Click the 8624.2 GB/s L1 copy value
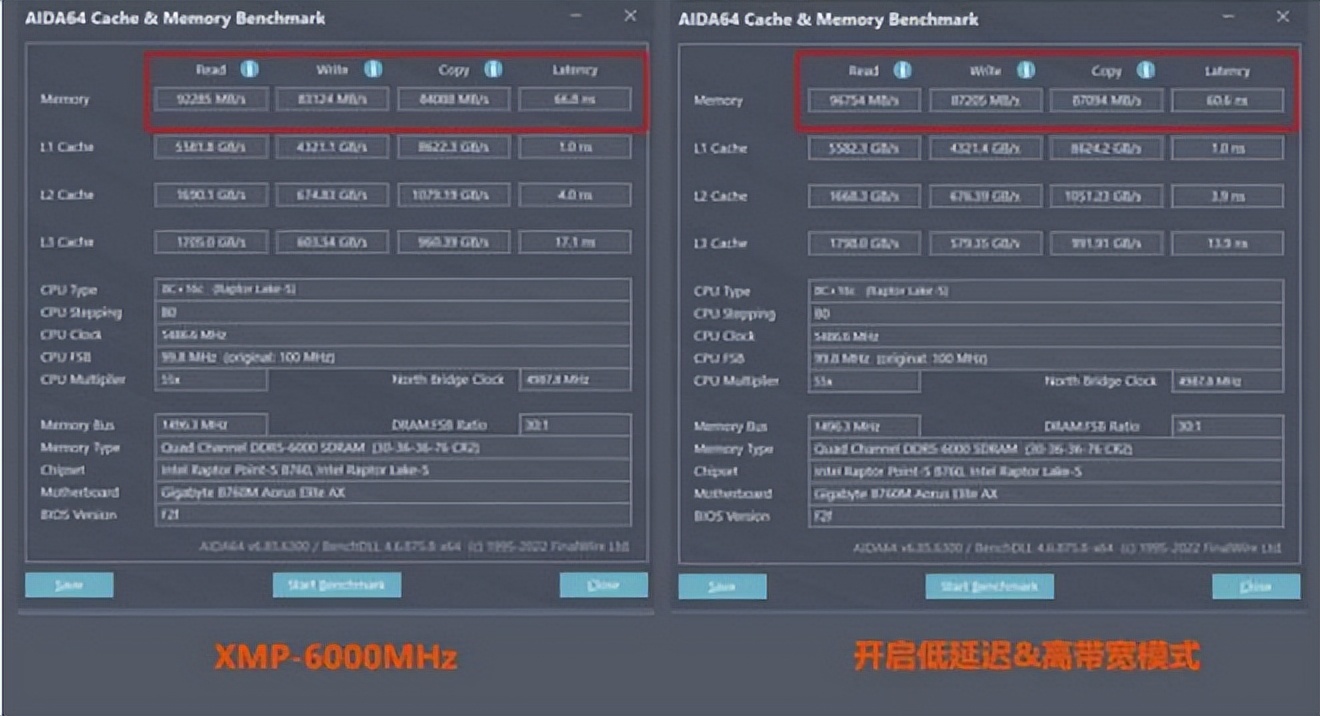The height and width of the screenshot is (716, 1320). (1107, 148)
